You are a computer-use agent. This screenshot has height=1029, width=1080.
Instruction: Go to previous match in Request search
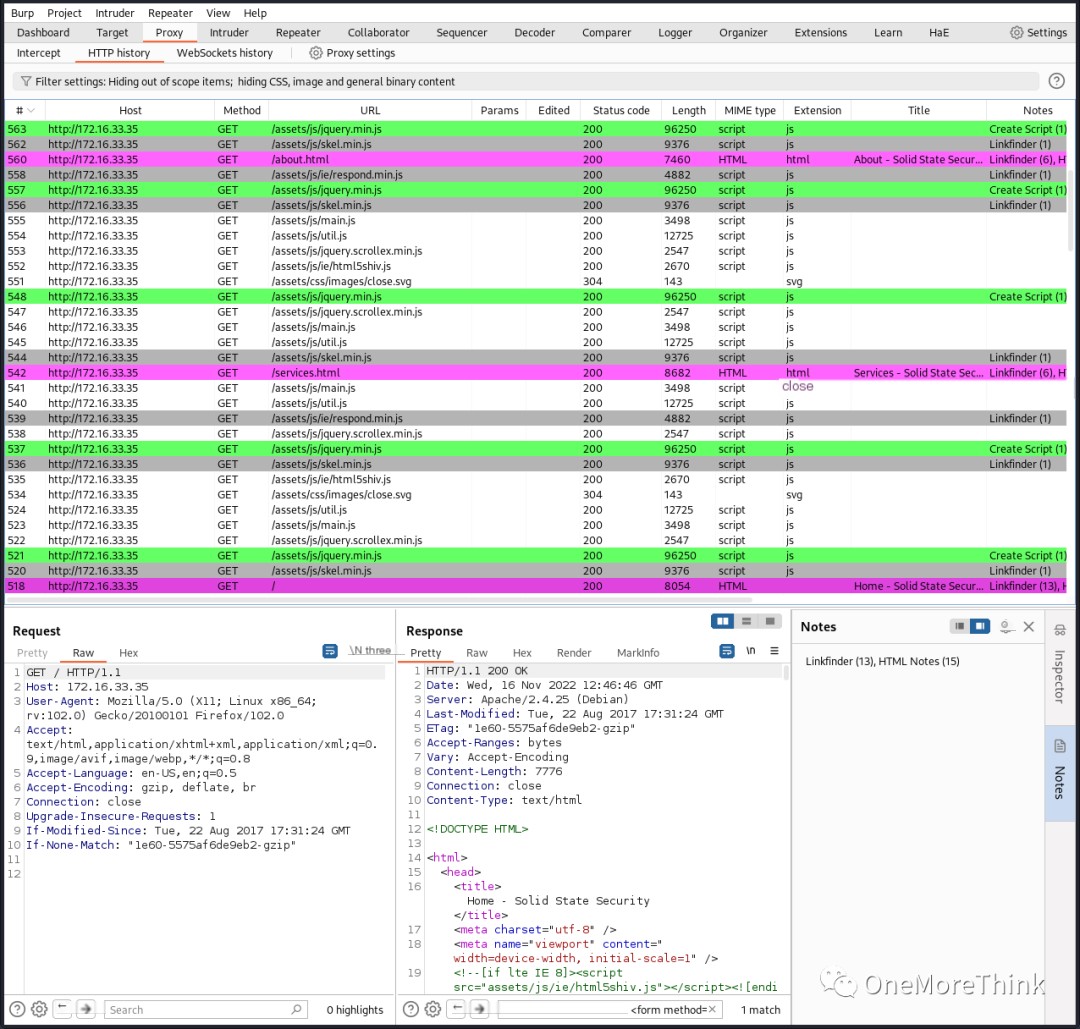(62, 1009)
